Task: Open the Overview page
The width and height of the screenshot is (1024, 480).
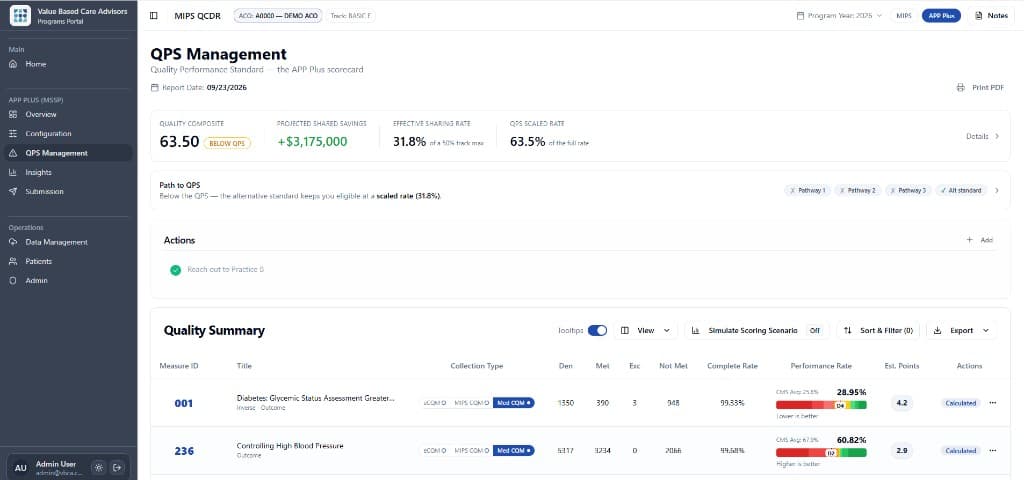Action: 69,114
